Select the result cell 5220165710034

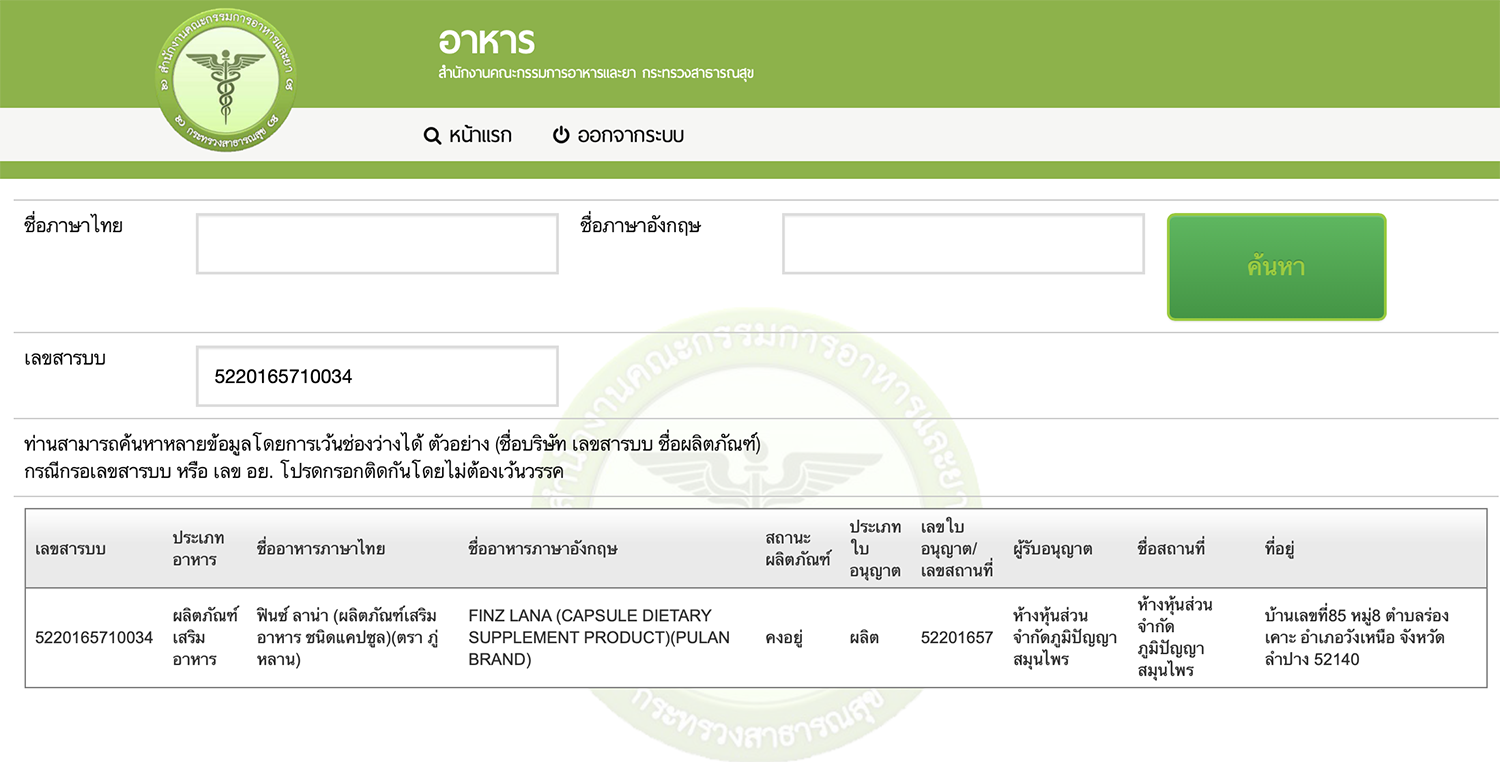[x=94, y=638]
